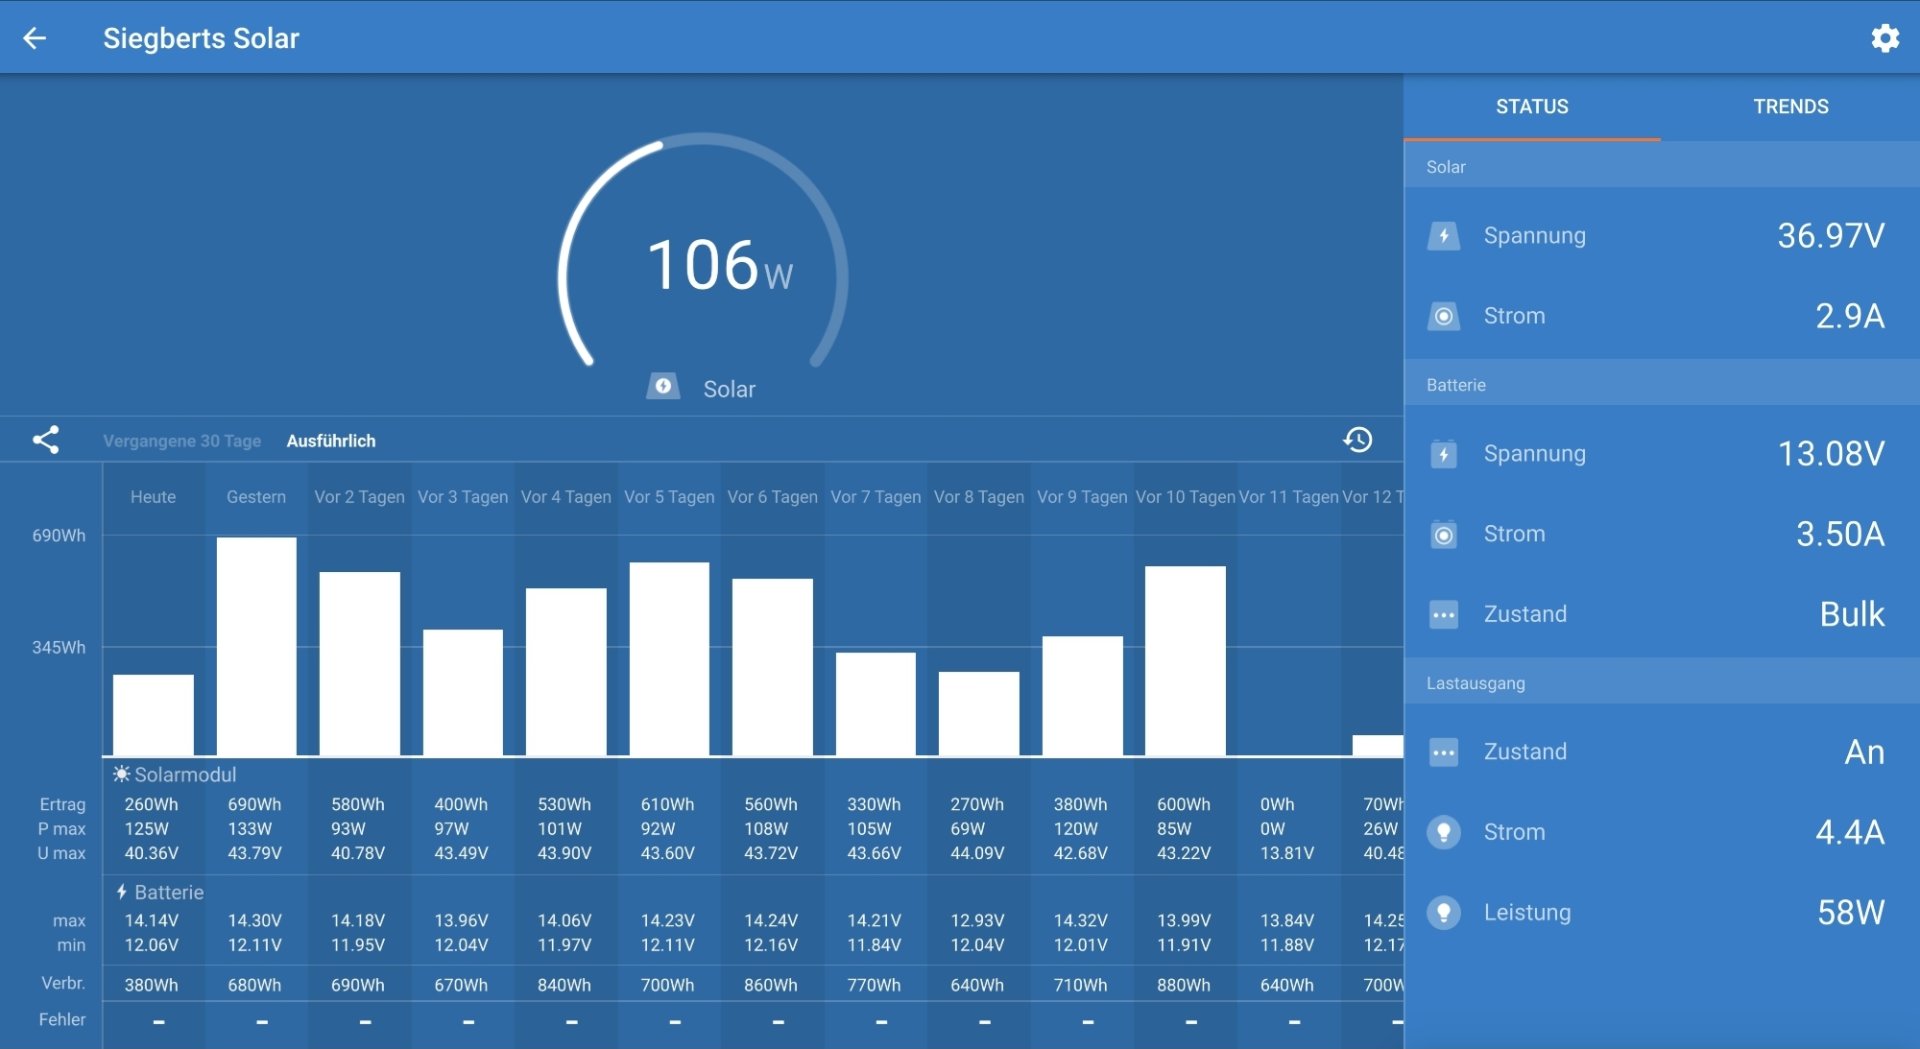This screenshot has width=1920, height=1049.
Task: Tap the Solar Spannung voltage icon
Action: pyautogui.click(x=1443, y=236)
